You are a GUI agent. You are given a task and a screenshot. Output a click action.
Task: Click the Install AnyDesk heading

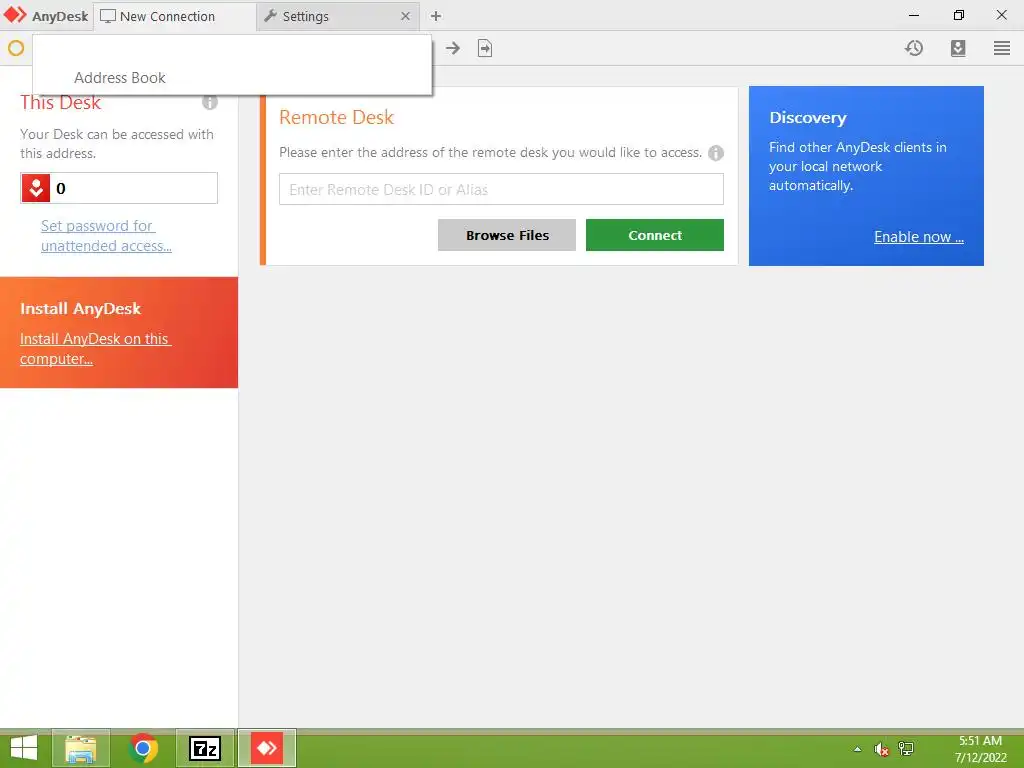coord(80,309)
